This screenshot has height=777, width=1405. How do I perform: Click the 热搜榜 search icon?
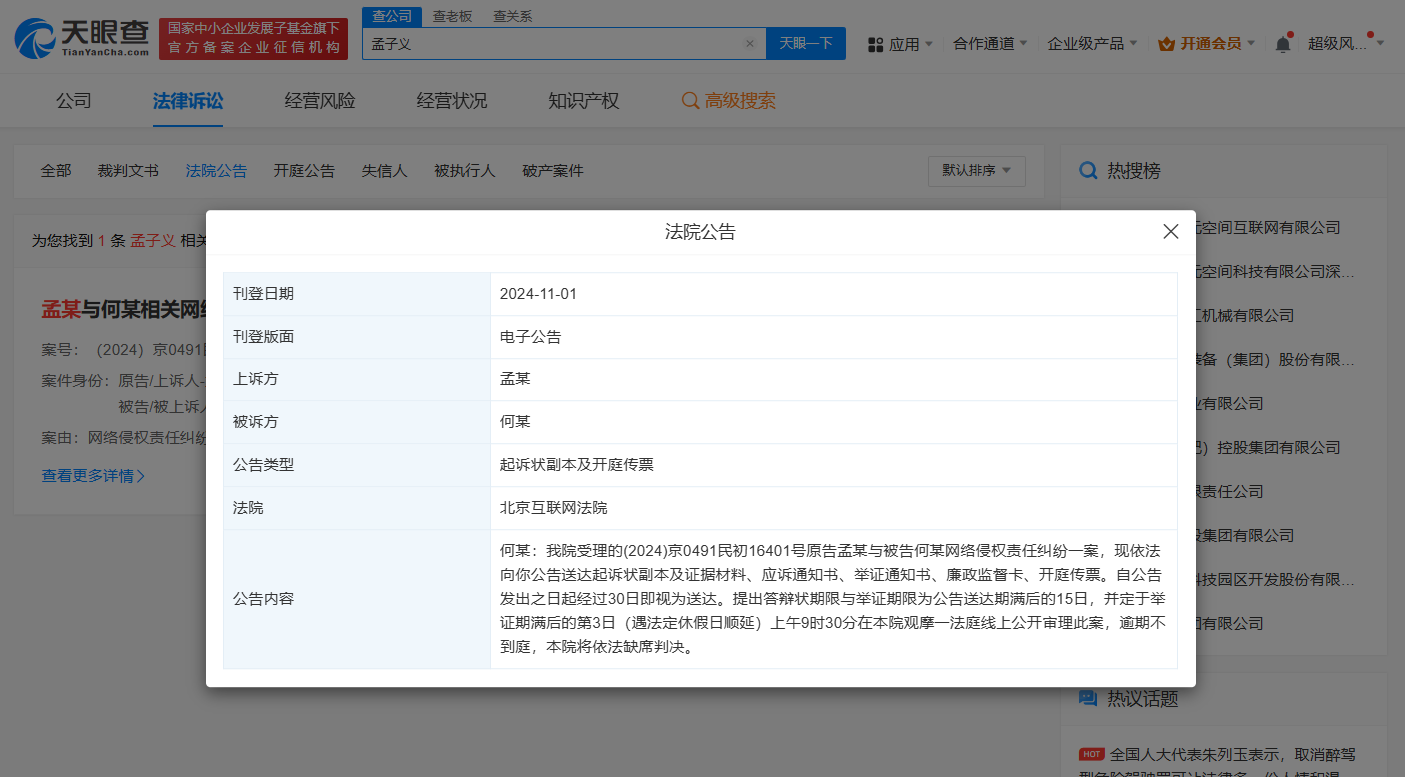coord(1088,171)
